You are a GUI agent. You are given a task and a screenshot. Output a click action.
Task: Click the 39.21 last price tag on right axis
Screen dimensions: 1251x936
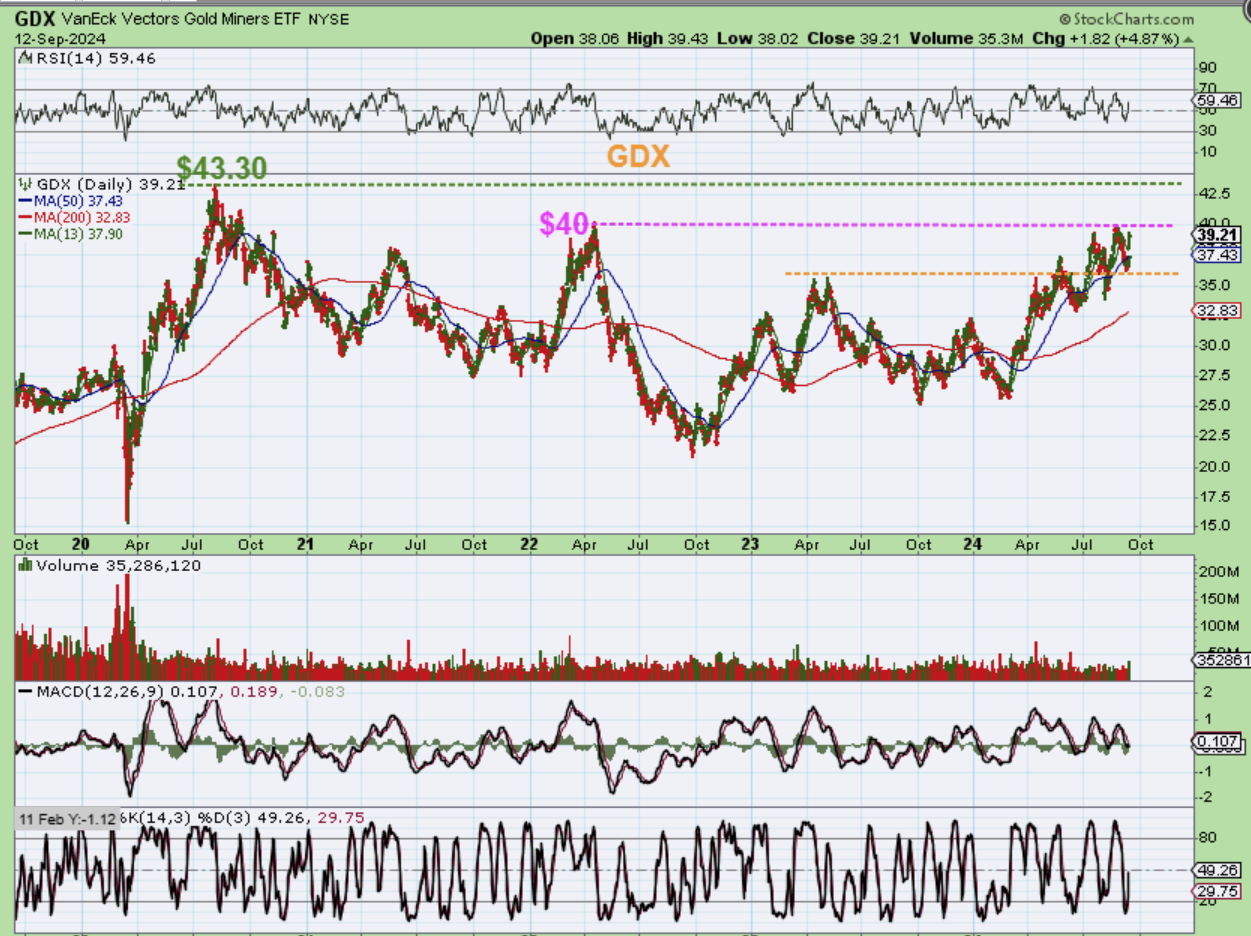click(x=1218, y=233)
